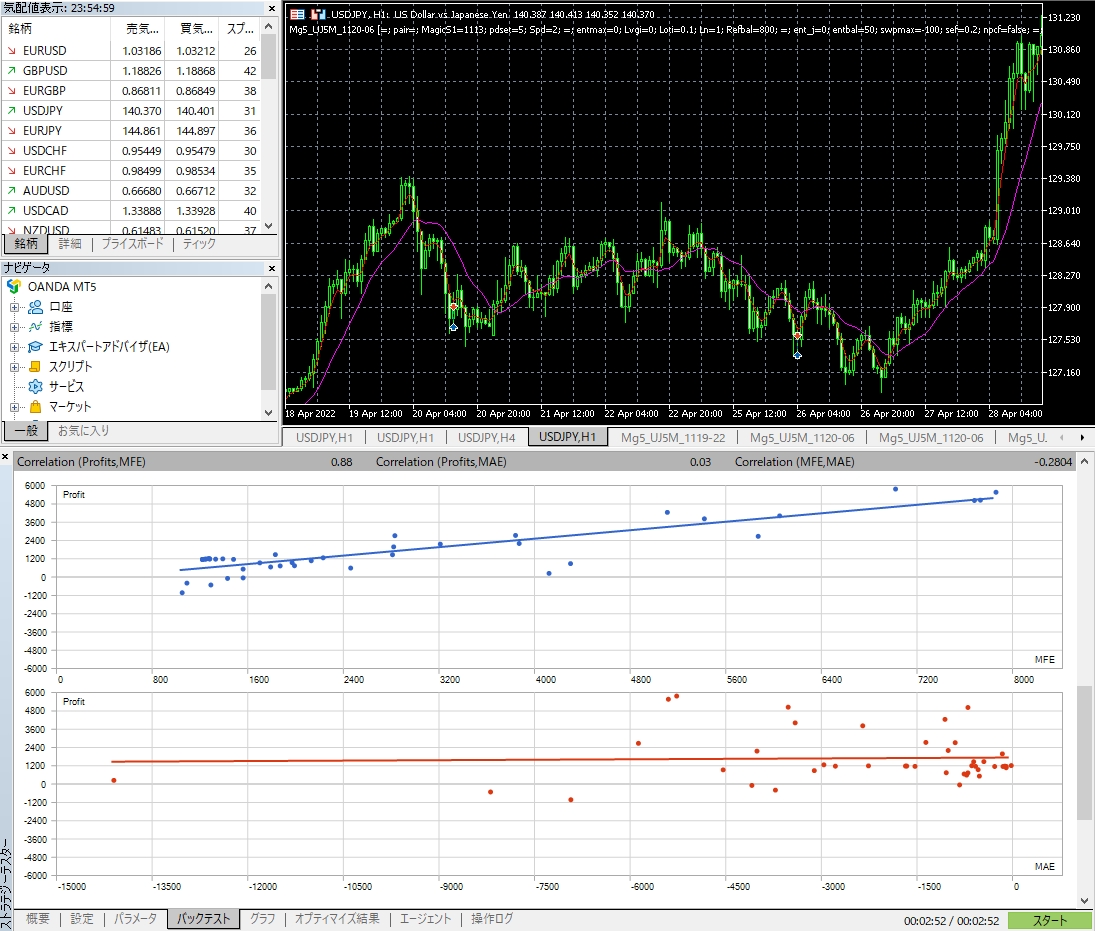
Task: Expand the スクリプト tree node
Action: pyautogui.click(x=14, y=367)
